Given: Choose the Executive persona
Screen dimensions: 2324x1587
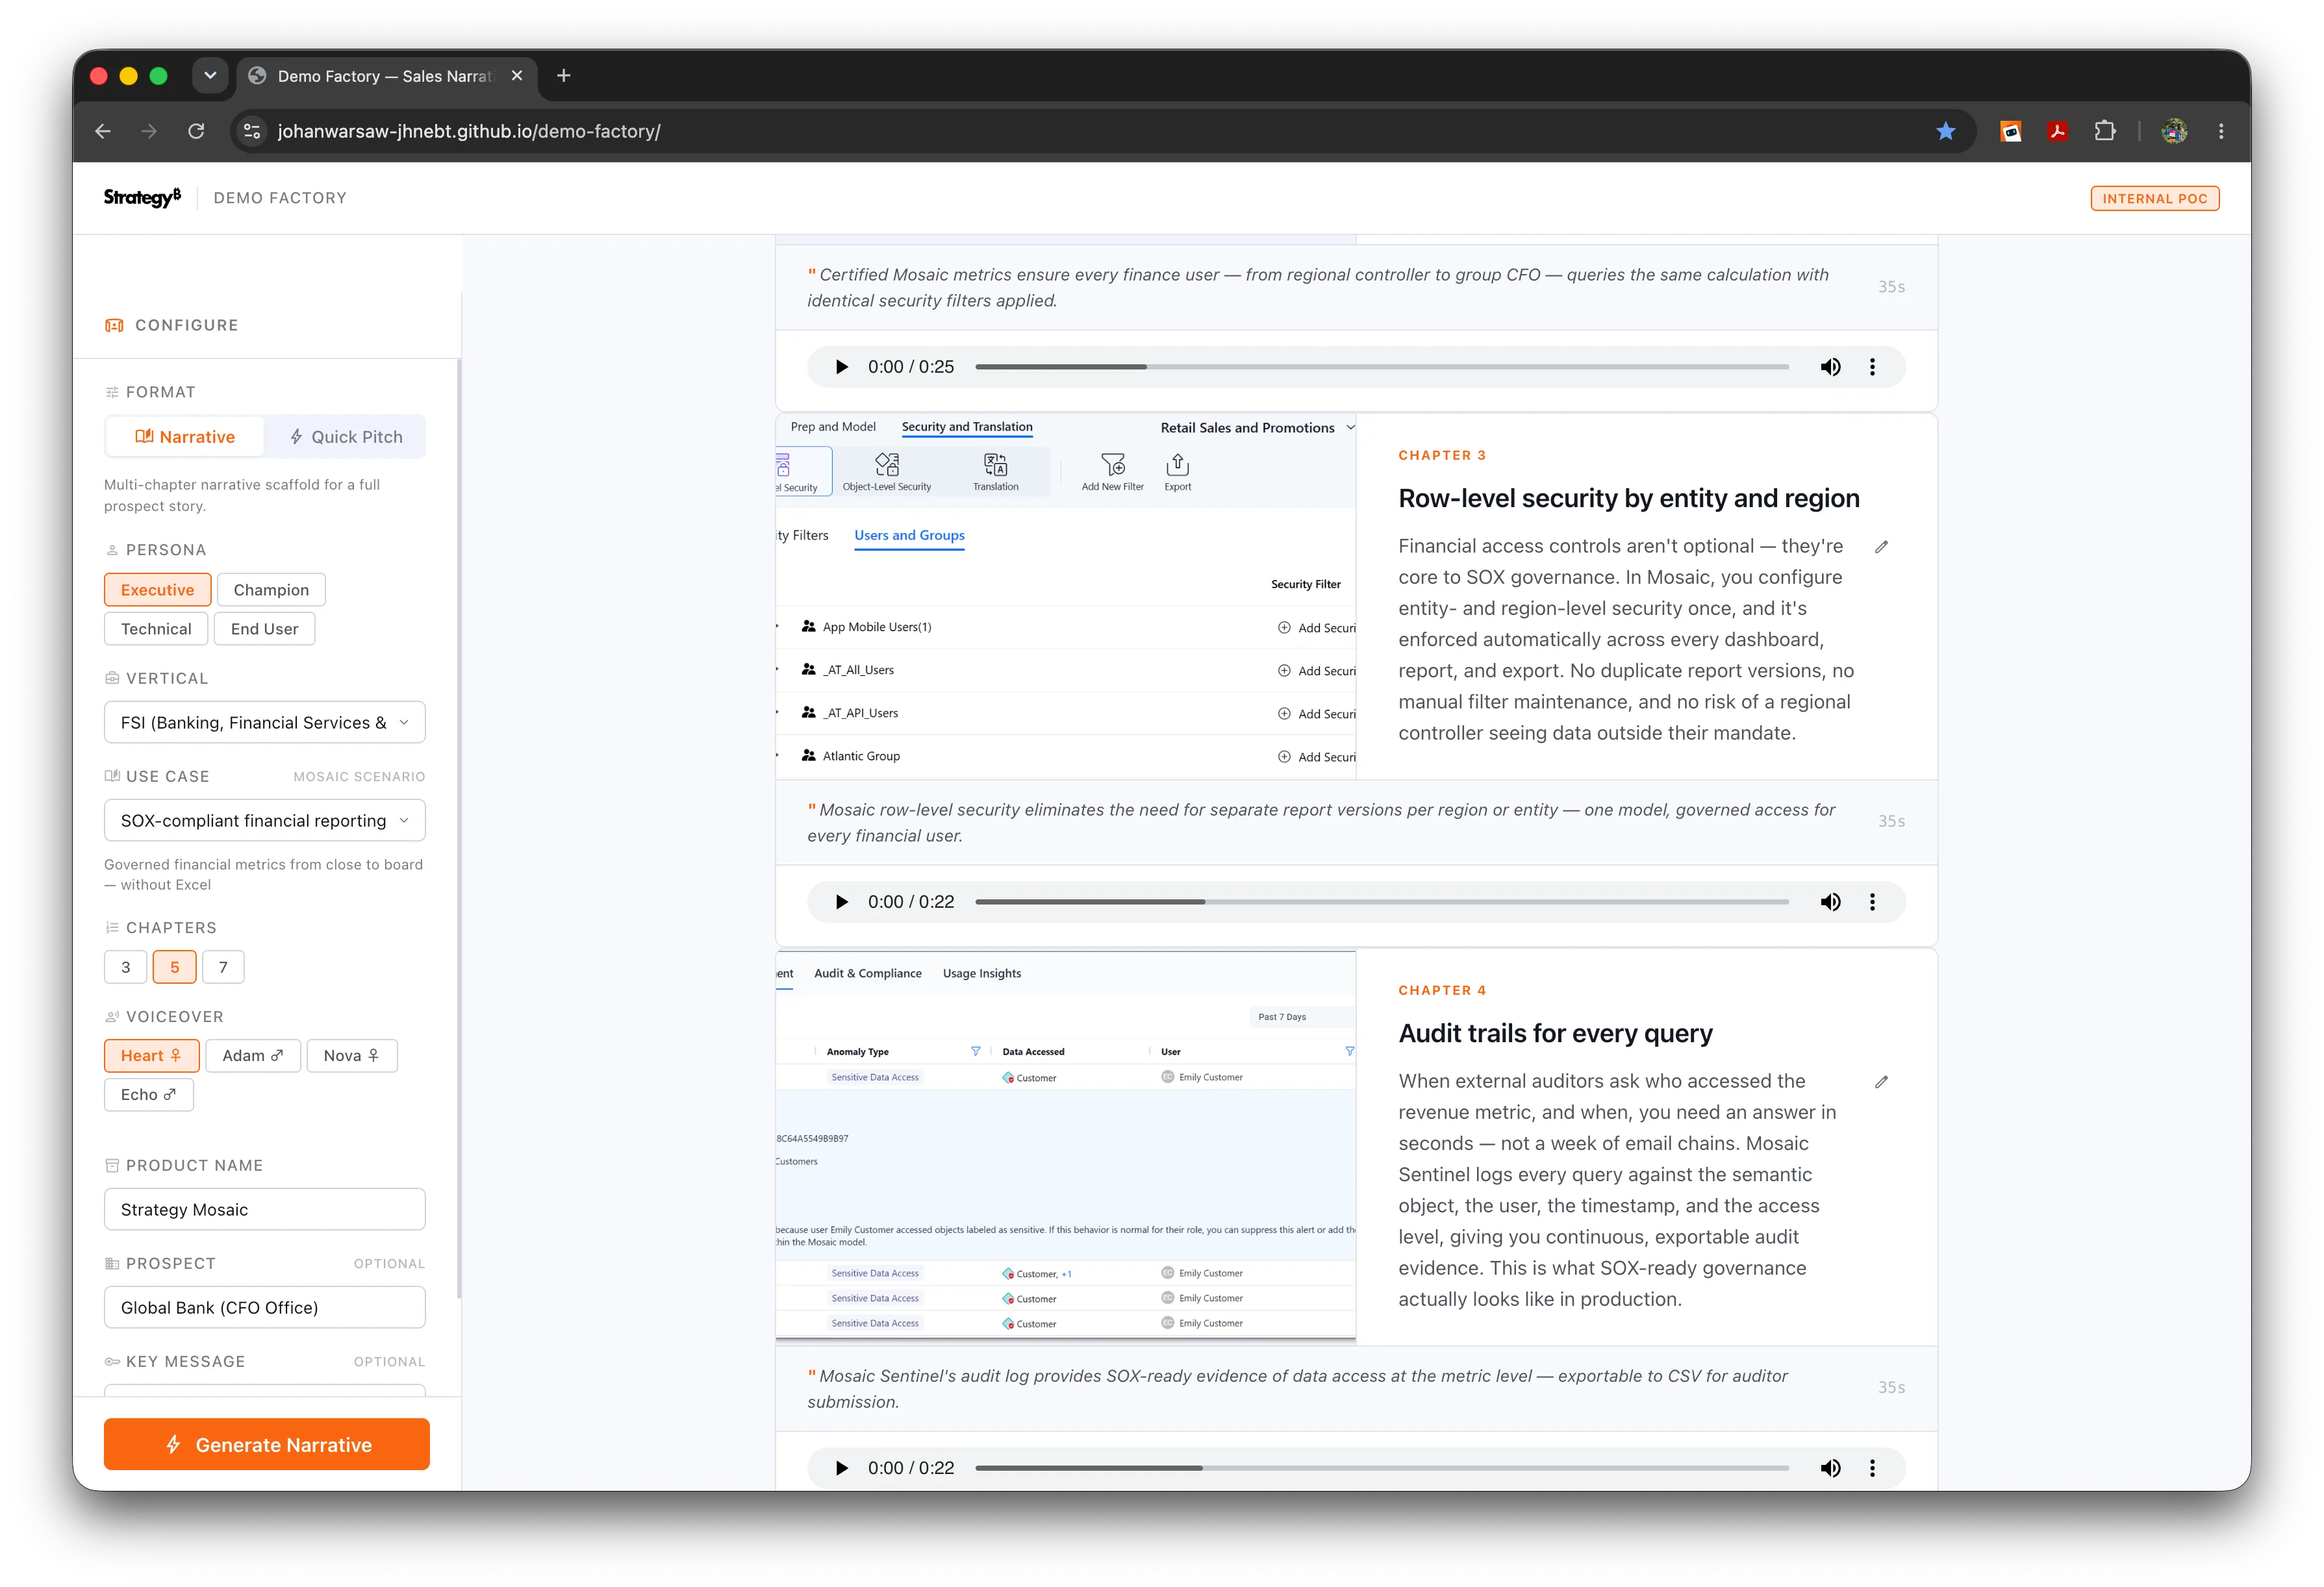Looking at the screenshot, I should [x=157, y=590].
